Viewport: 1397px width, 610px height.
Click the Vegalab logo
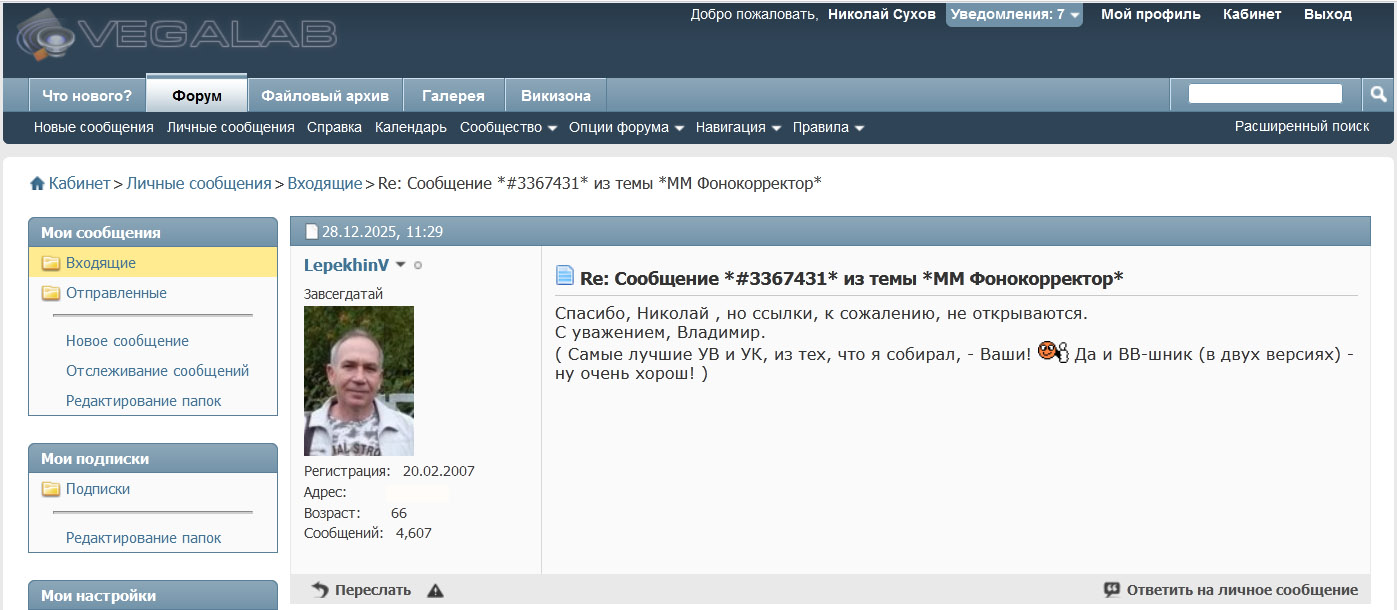(x=176, y=36)
